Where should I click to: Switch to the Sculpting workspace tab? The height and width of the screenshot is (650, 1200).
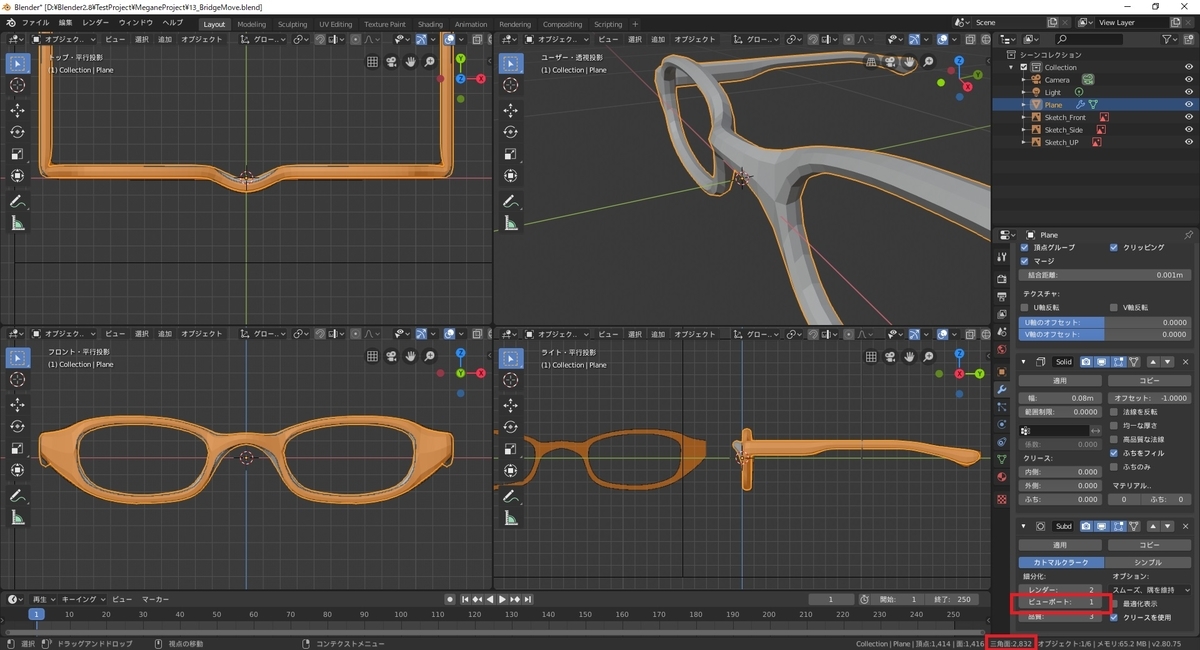(x=292, y=24)
